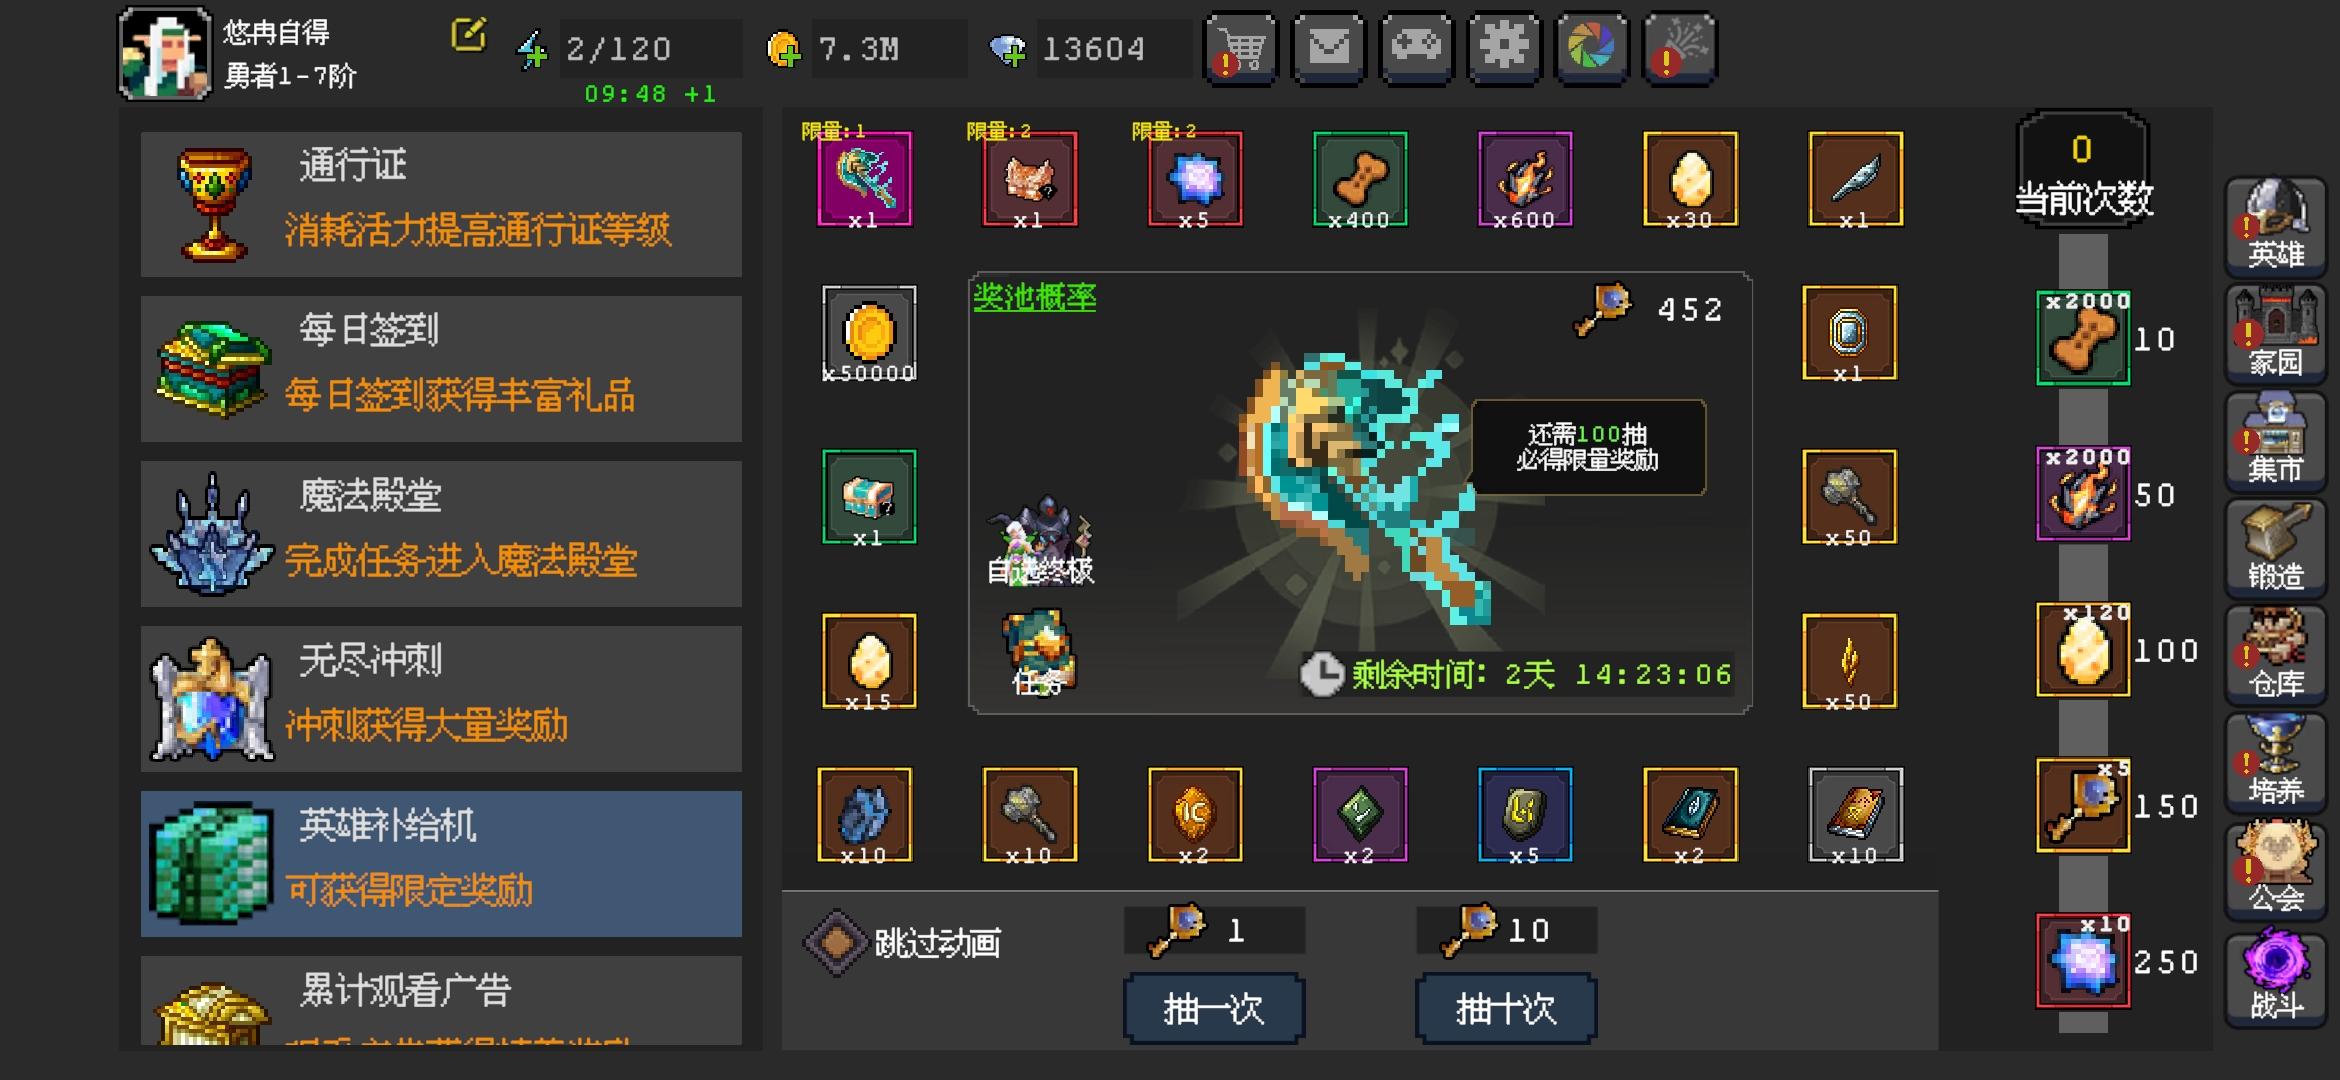Open the settings gear icon
The height and width of the screenshot is (1080, 2340).
point(1505,48)
